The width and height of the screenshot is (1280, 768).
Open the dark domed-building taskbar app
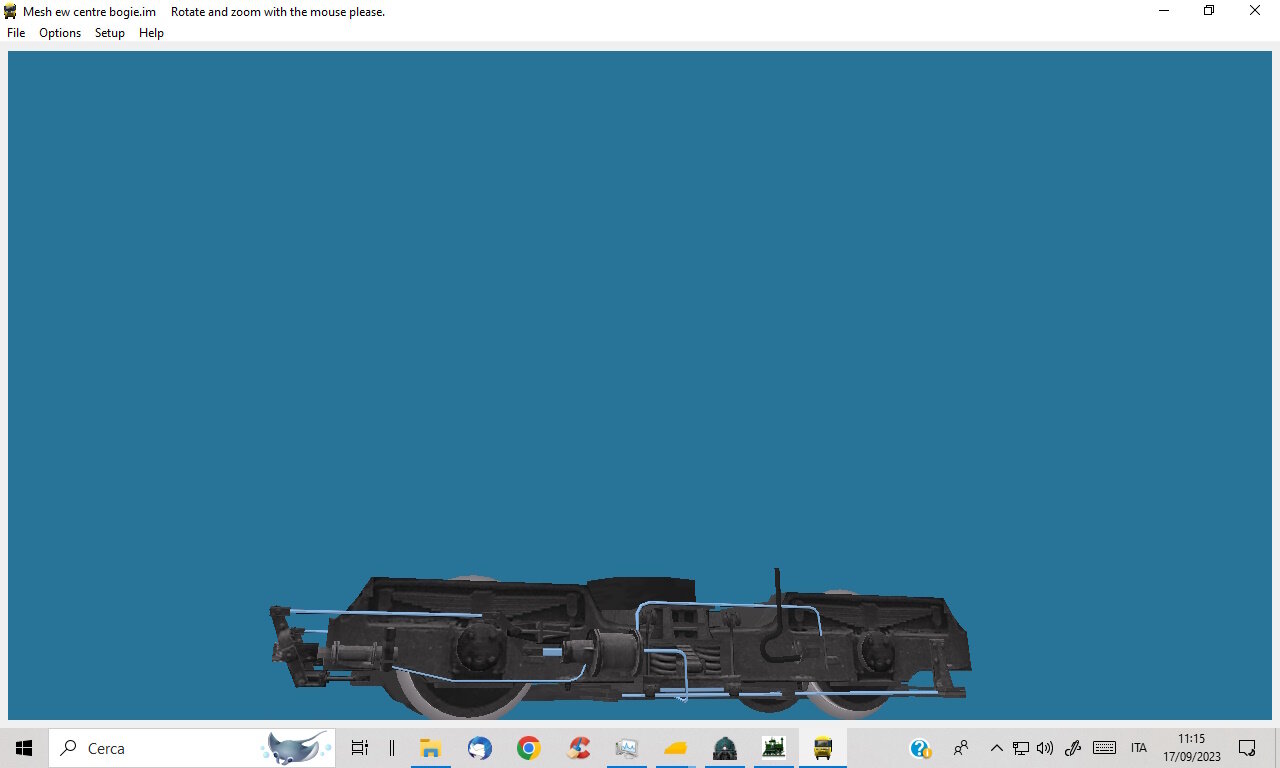pyautogui.click(x=725, y=748)
